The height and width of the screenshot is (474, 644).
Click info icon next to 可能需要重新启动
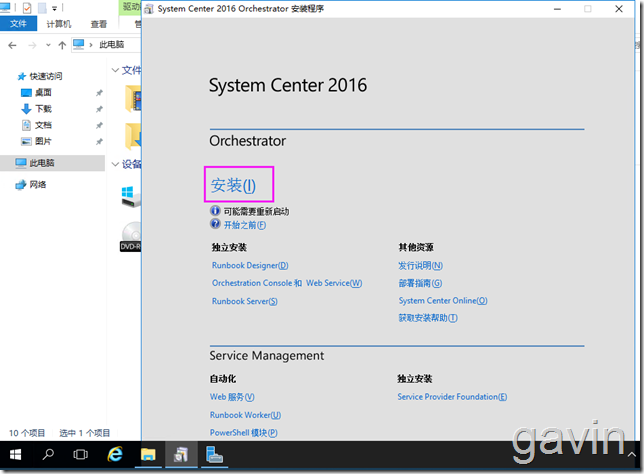[215, 211]
